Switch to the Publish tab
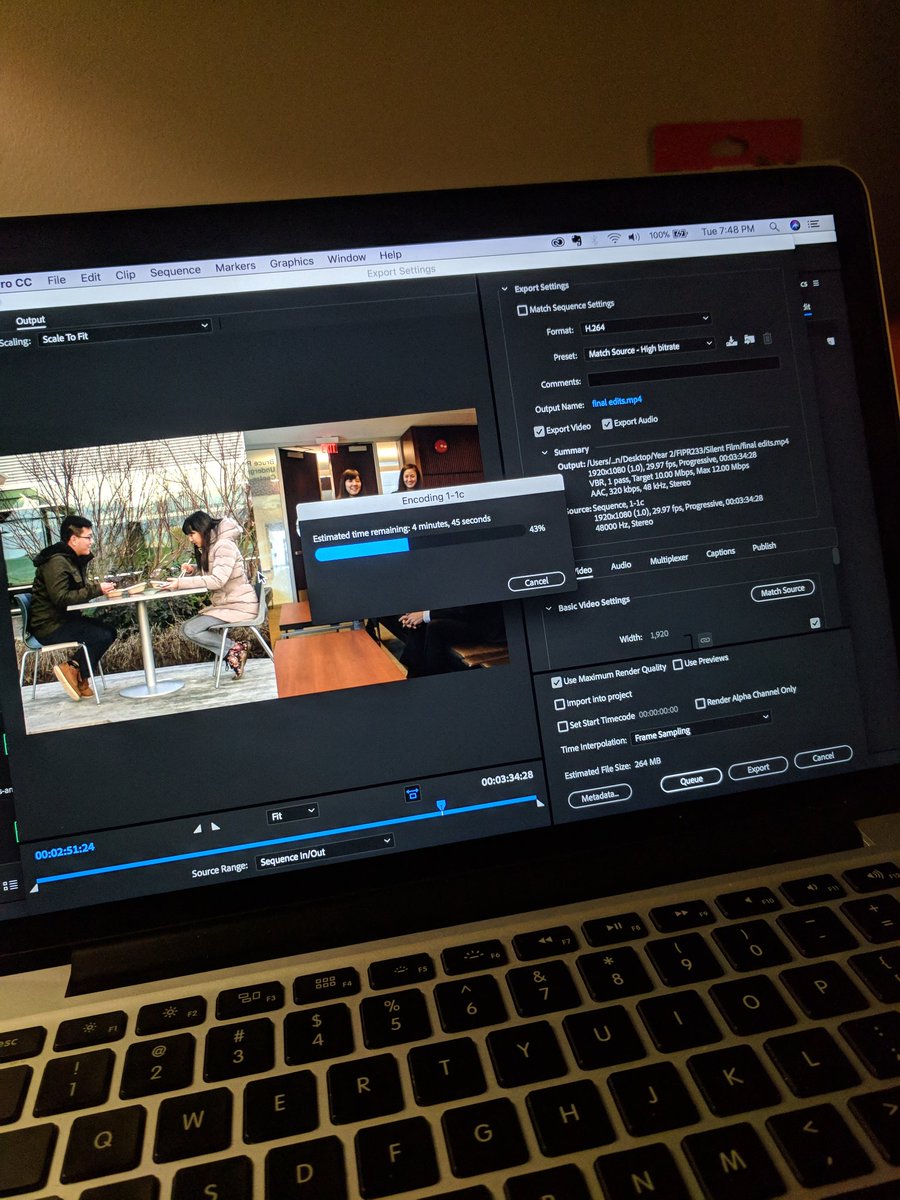The image size is (900, 1200). 764,546
